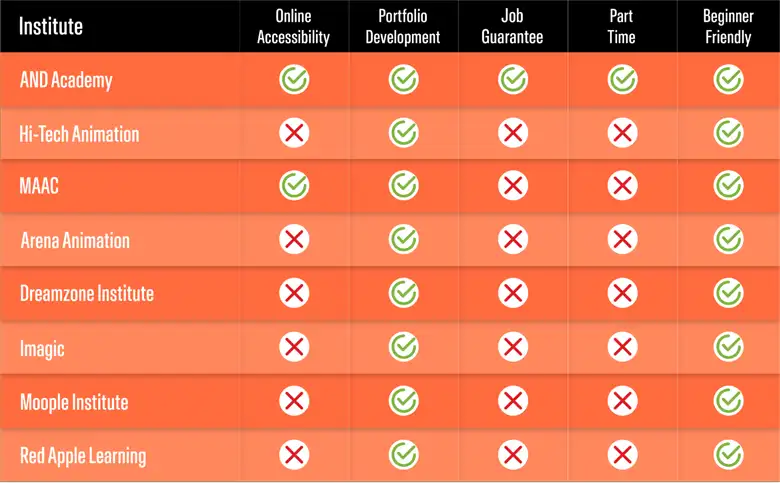This screenshot has height=483, width=780.
Task: Click AND Academy's Job Guarantee checkmark
Action: (x=512, y=80)
